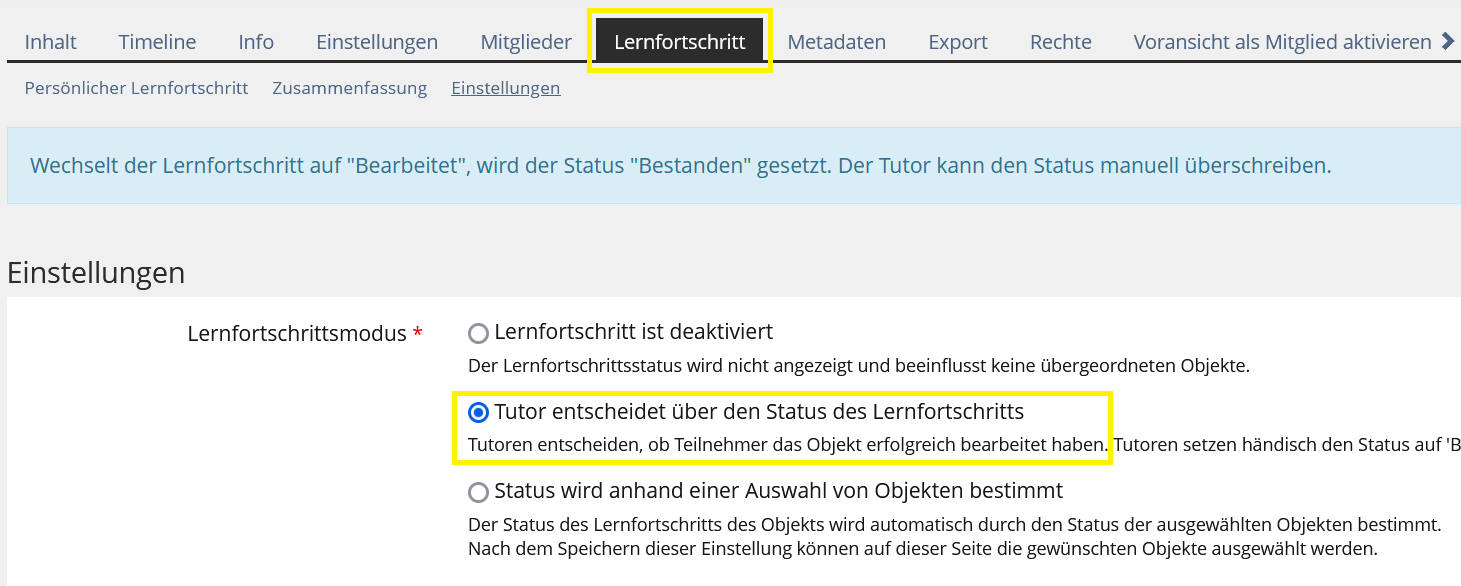The width and height of the screenshot is (1461, 586).
Task: Click the active Lernfortschritt tab
Action: pyautogui.click(x=680, y=42)
